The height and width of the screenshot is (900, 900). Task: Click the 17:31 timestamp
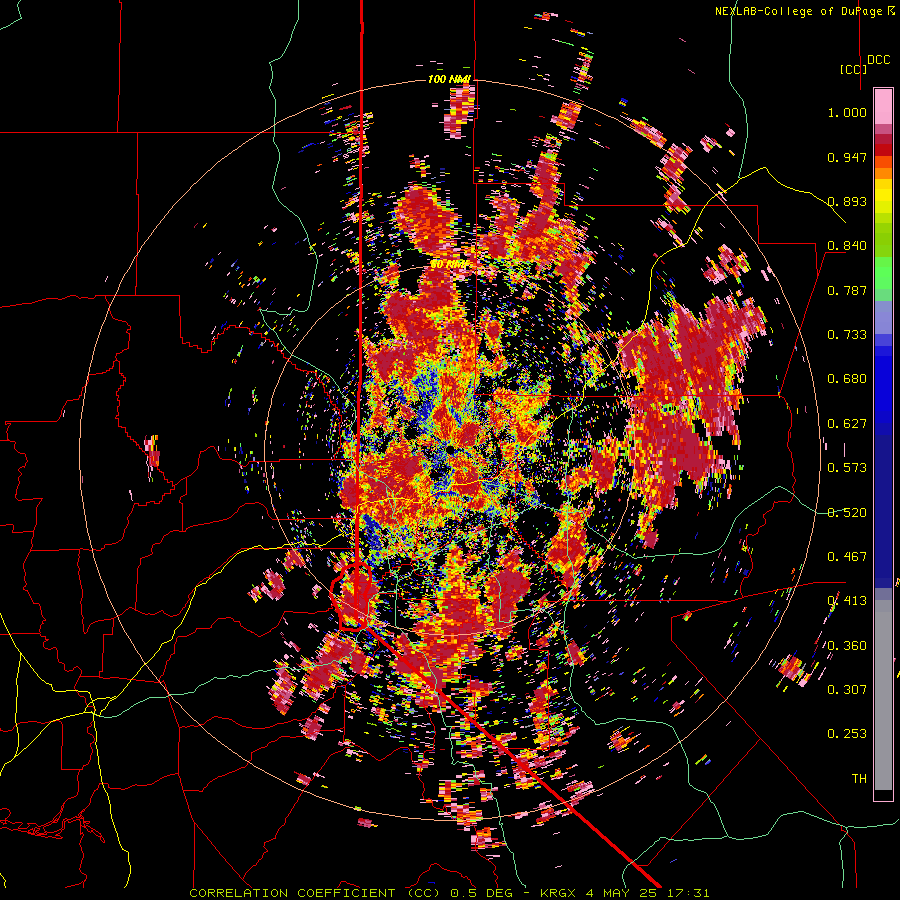[x=689, y=893]
